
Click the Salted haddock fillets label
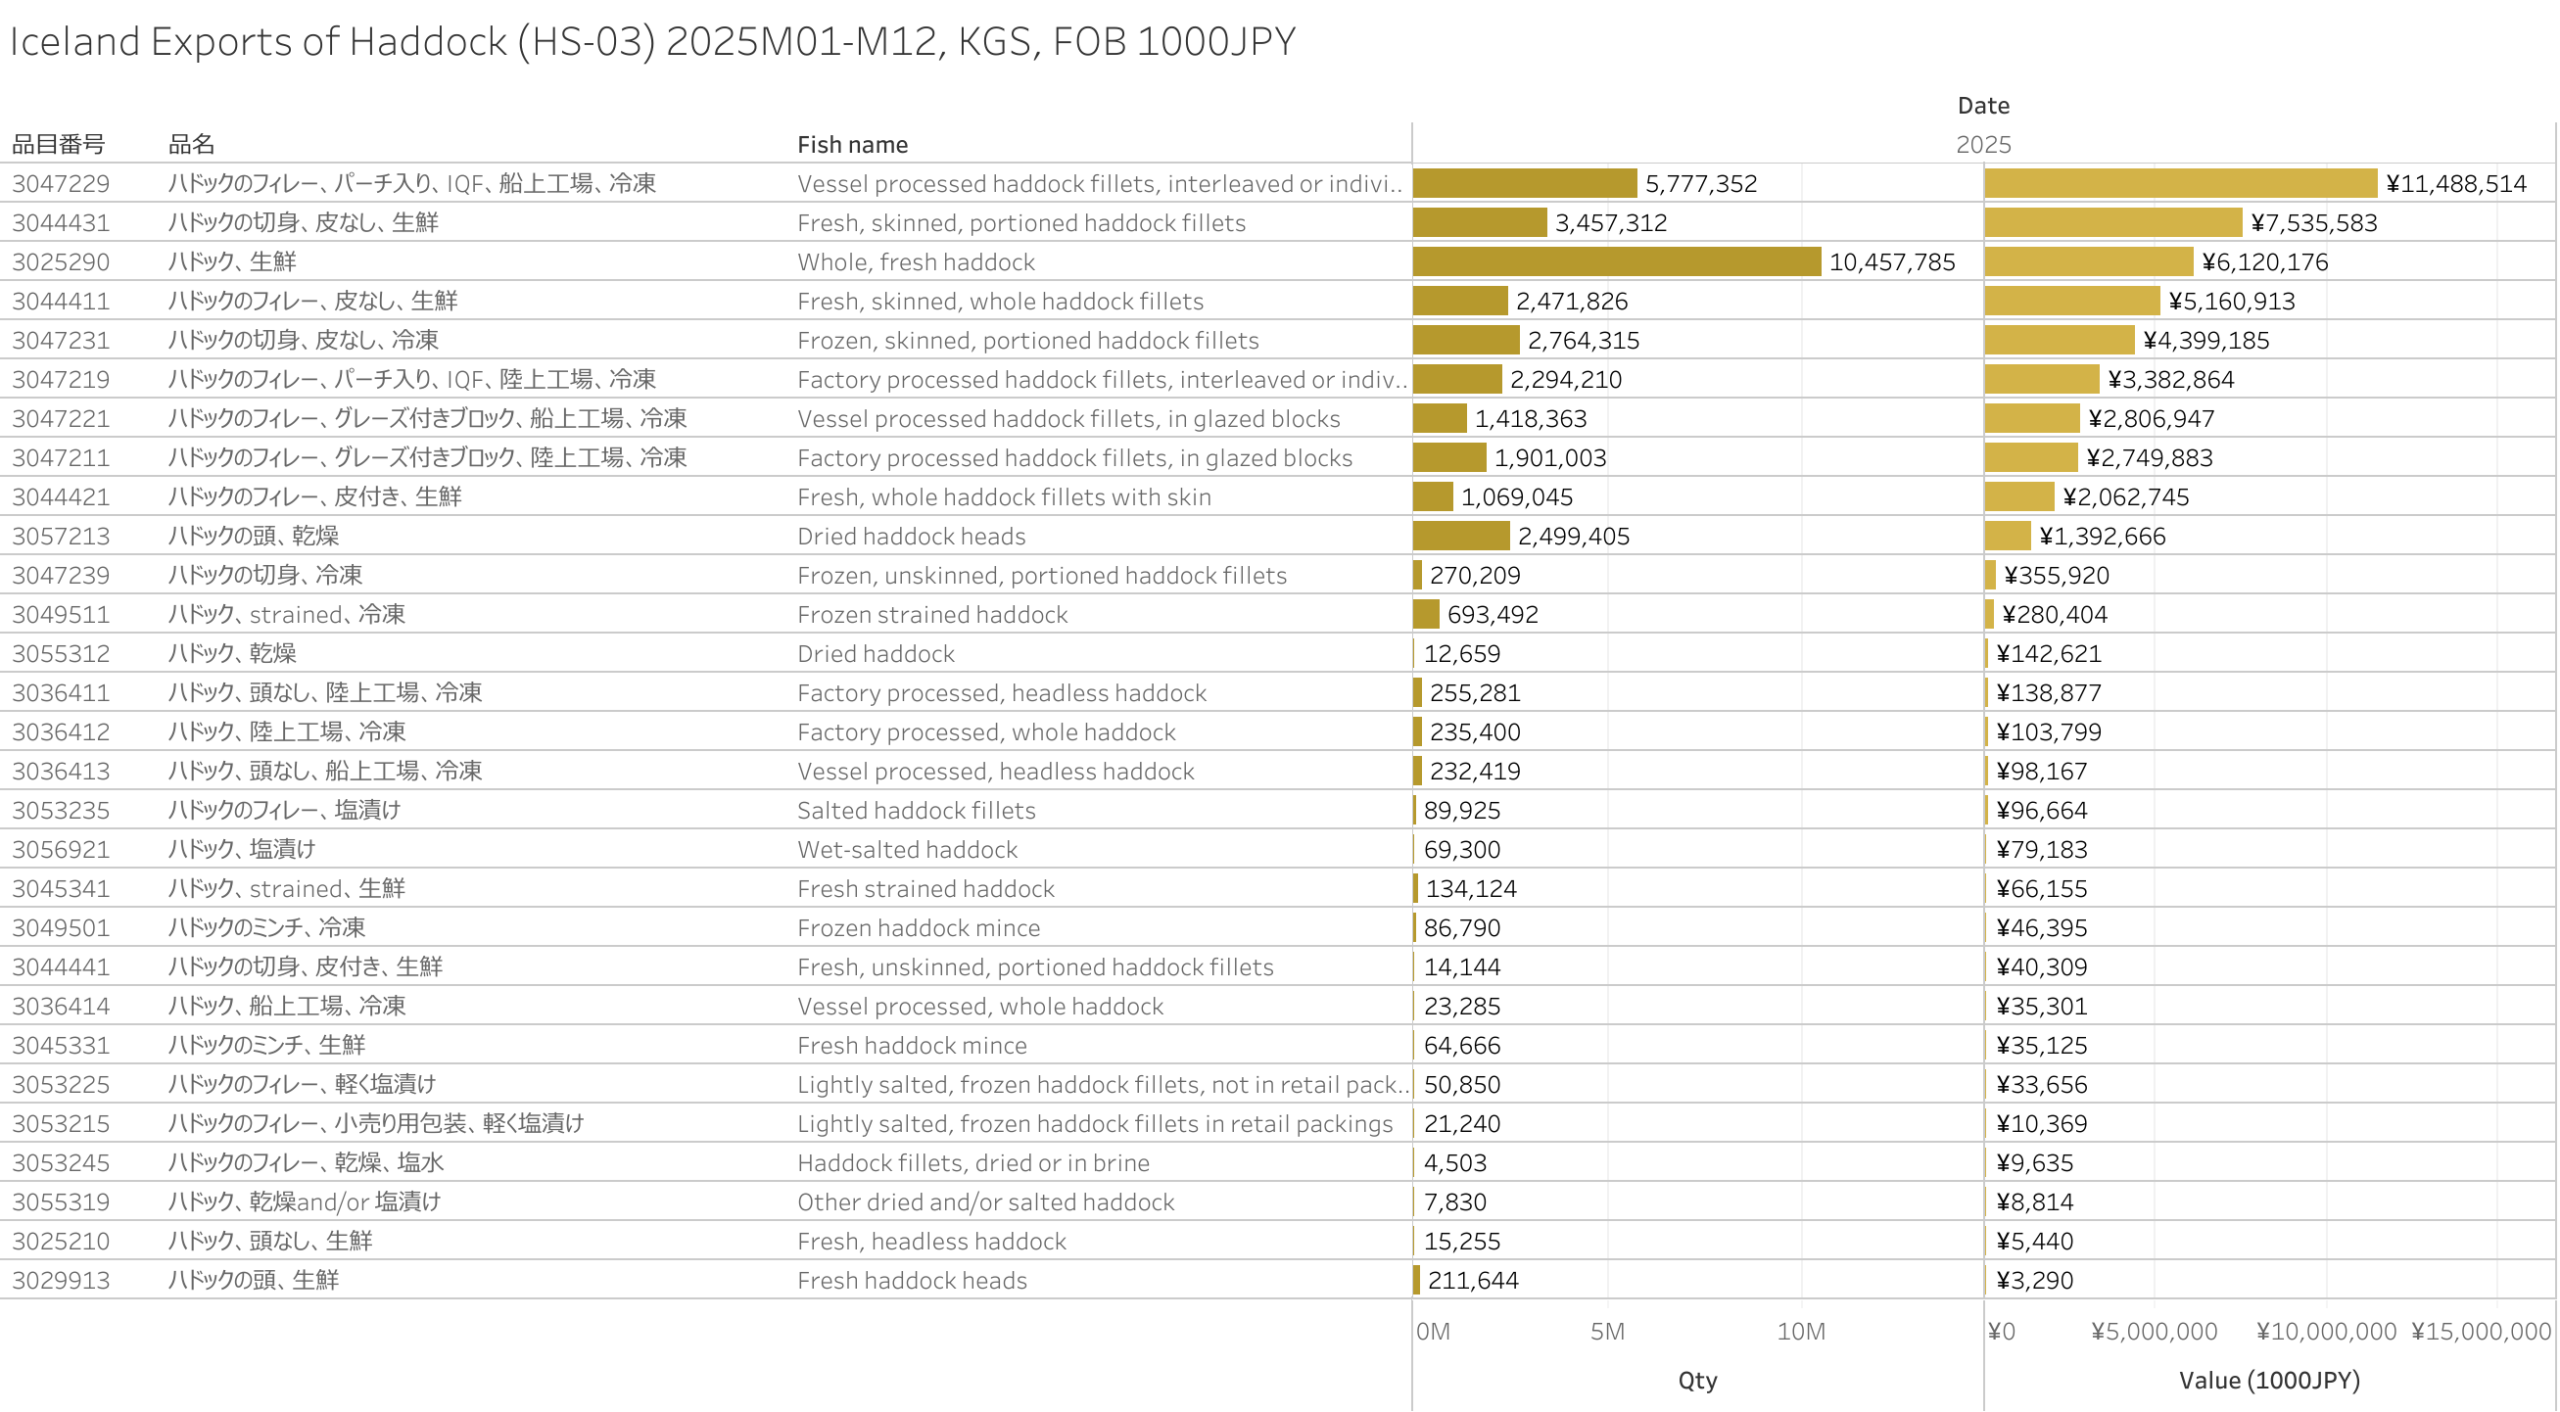click(915, 810)
